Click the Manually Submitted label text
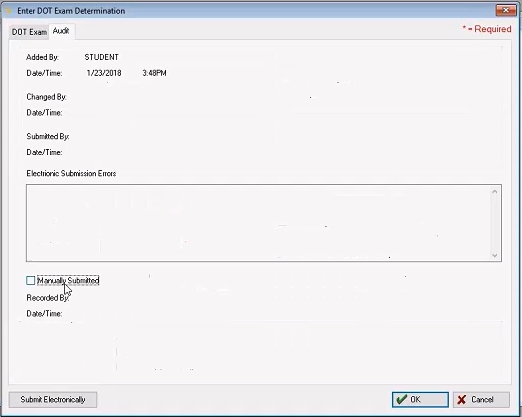 pyautogui.click(x=68, y=280)
